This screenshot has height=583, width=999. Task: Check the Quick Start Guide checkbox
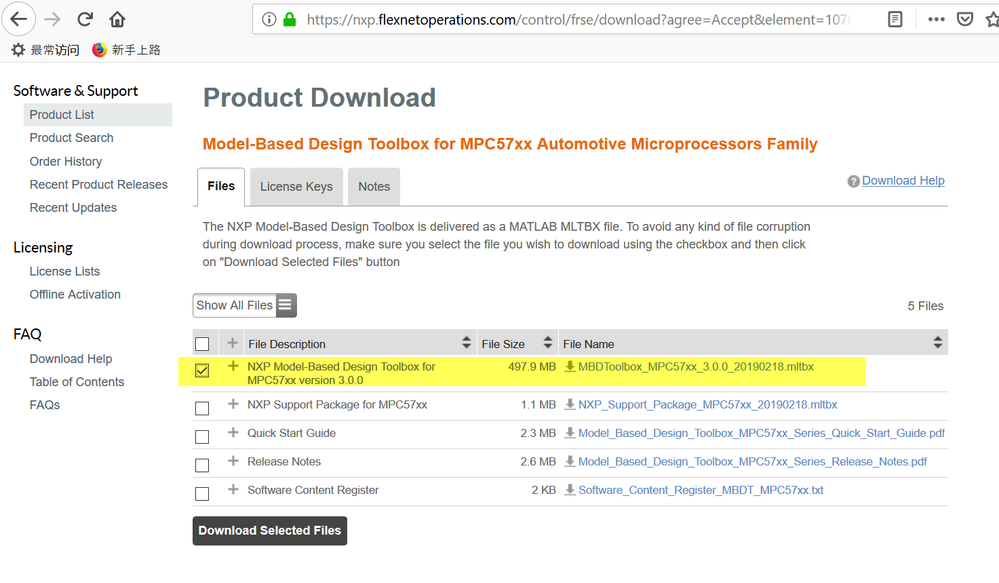click(x=202, y=437)
